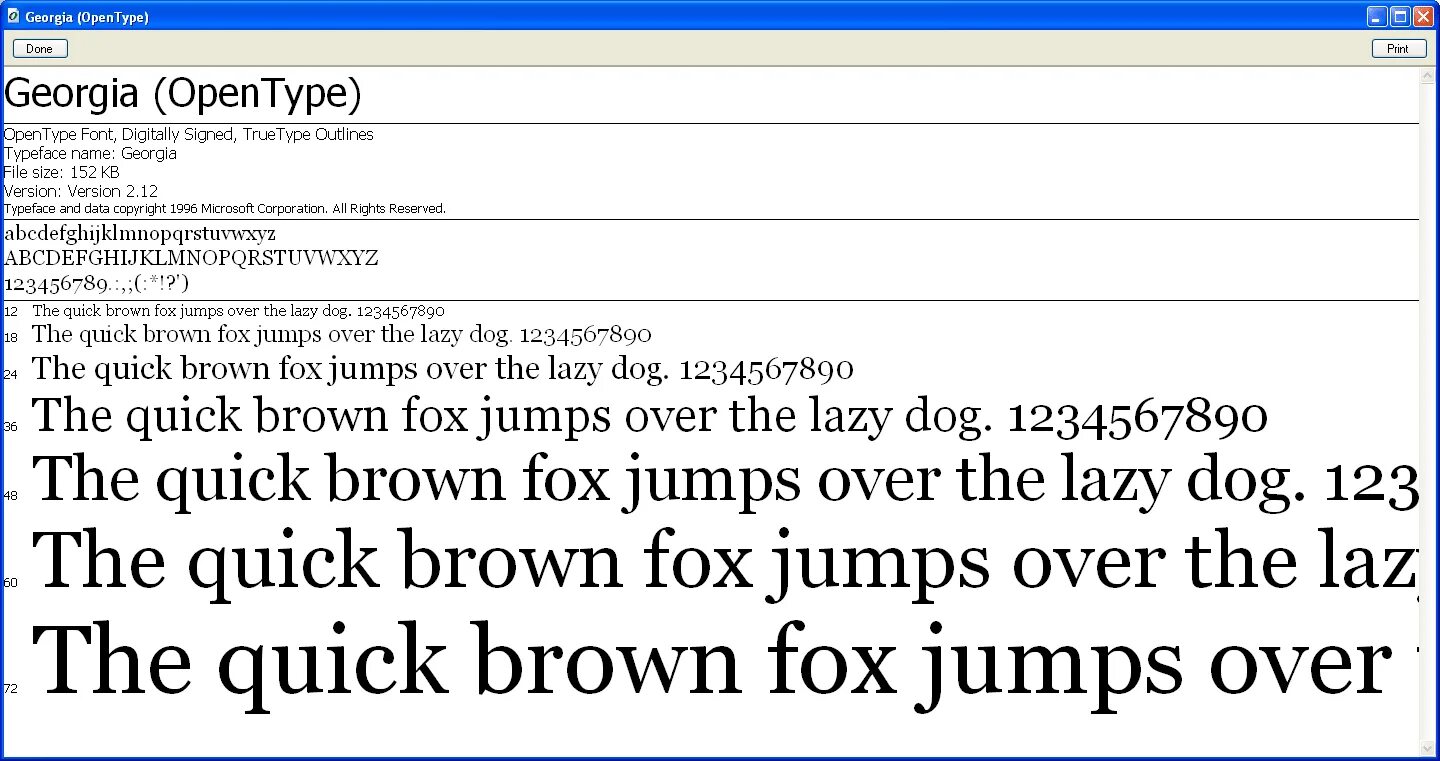Click 'OpenType Font, Digitally Signed, TrueType Outlines' line
Viewport: 1440px width, 761px height.
point(189,134)
